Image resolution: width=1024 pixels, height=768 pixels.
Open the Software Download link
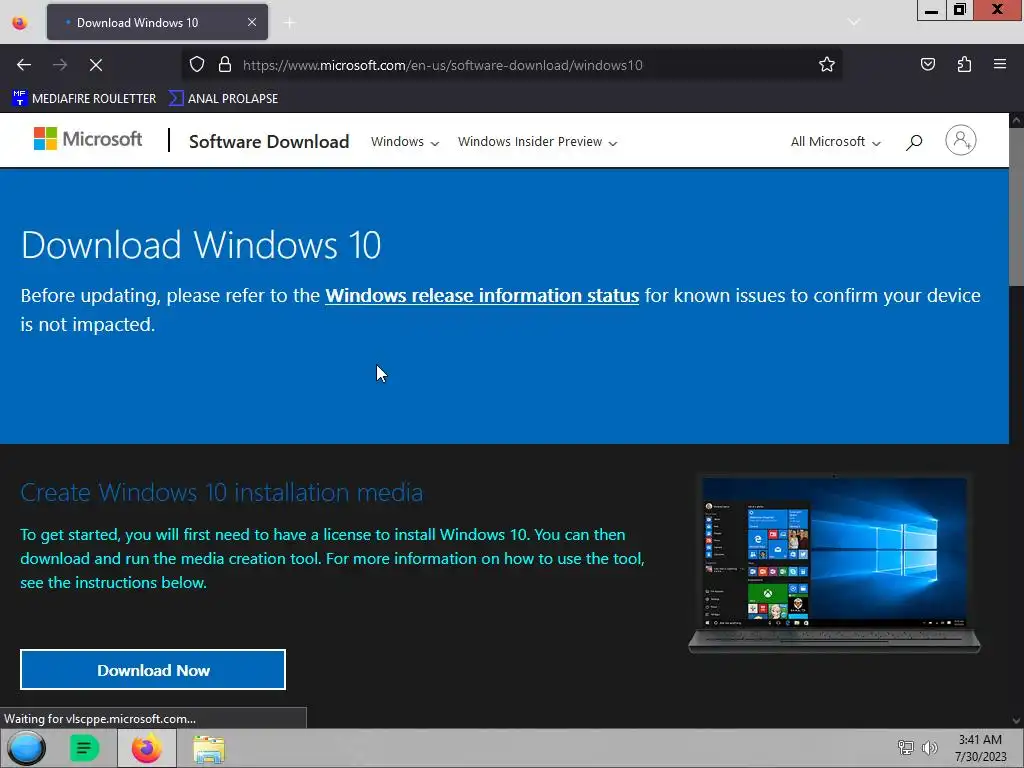coord(269,142)
